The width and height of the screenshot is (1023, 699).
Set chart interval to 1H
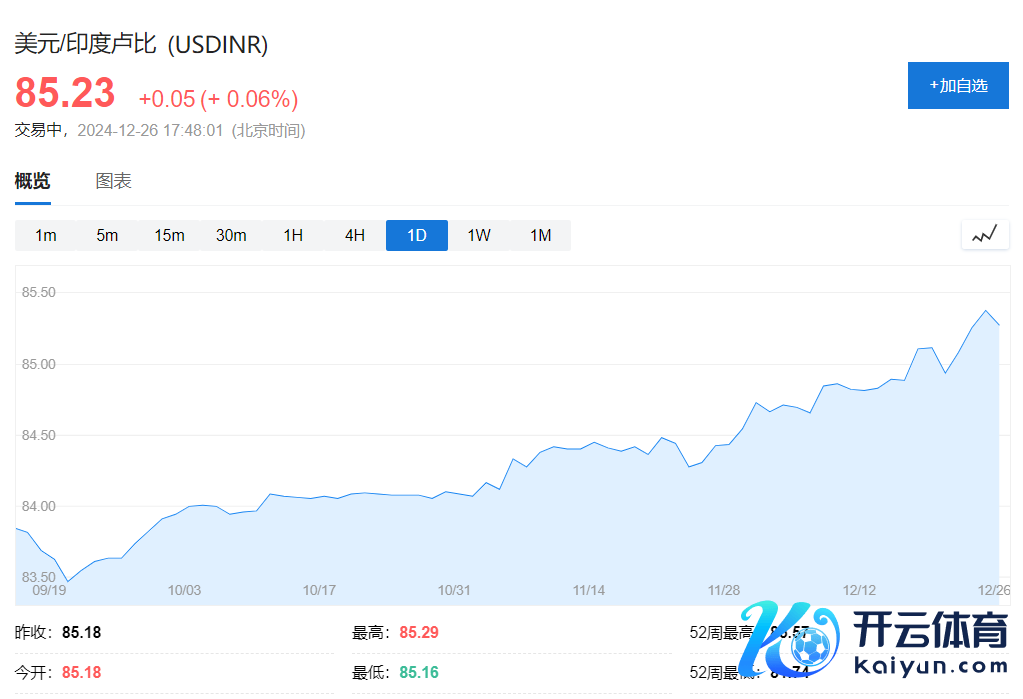pos(293,235)
